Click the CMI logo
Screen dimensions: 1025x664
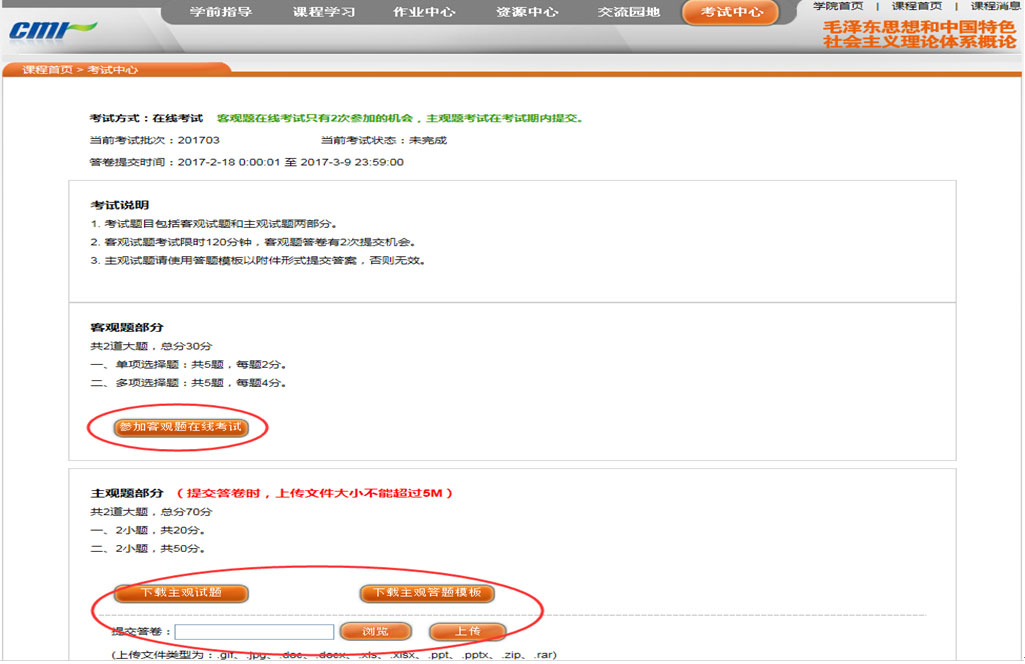[52, 30]
